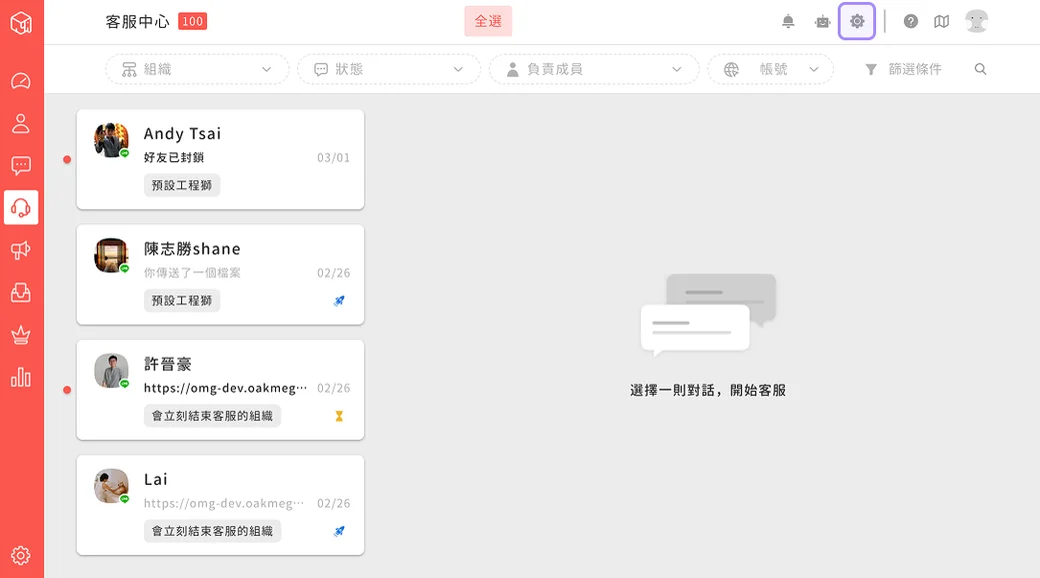Viewport: 1040px width, 578px height.
Task: Click the highlighted gear settings icon in header
Action: click(x=857, y=21)
